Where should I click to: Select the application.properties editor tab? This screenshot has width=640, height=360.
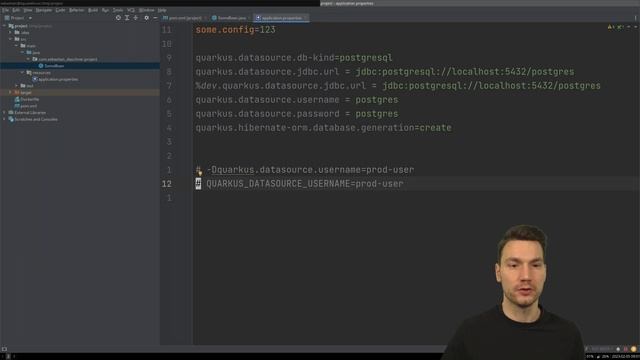tap(281, 18)
